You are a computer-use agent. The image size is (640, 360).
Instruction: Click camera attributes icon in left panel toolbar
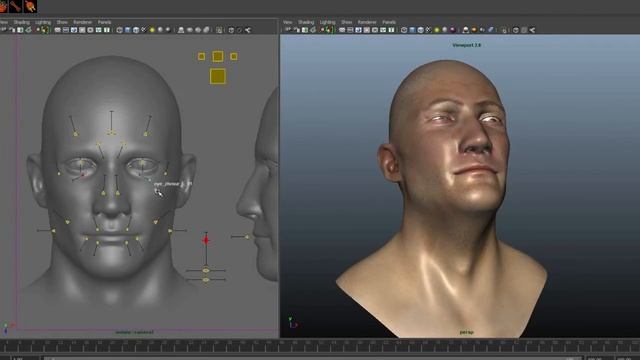pyautogui.click(x=12, y=30)
